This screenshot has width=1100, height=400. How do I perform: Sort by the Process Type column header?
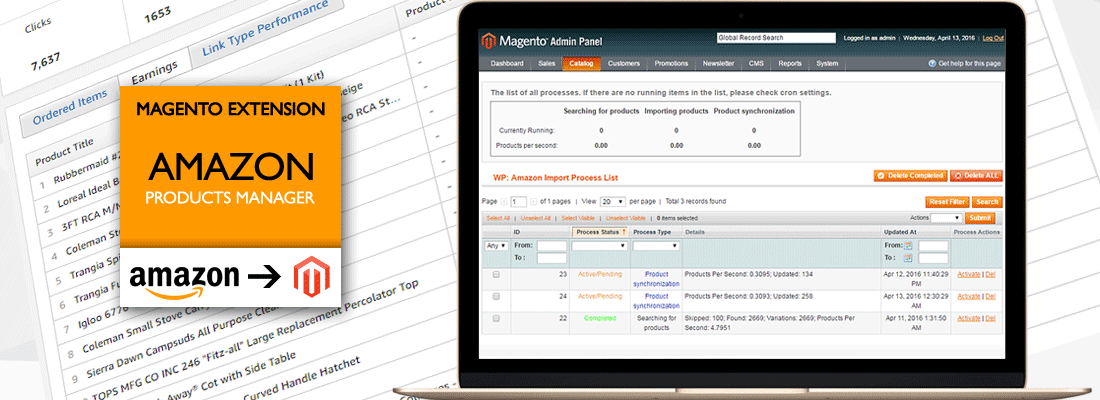652,232
